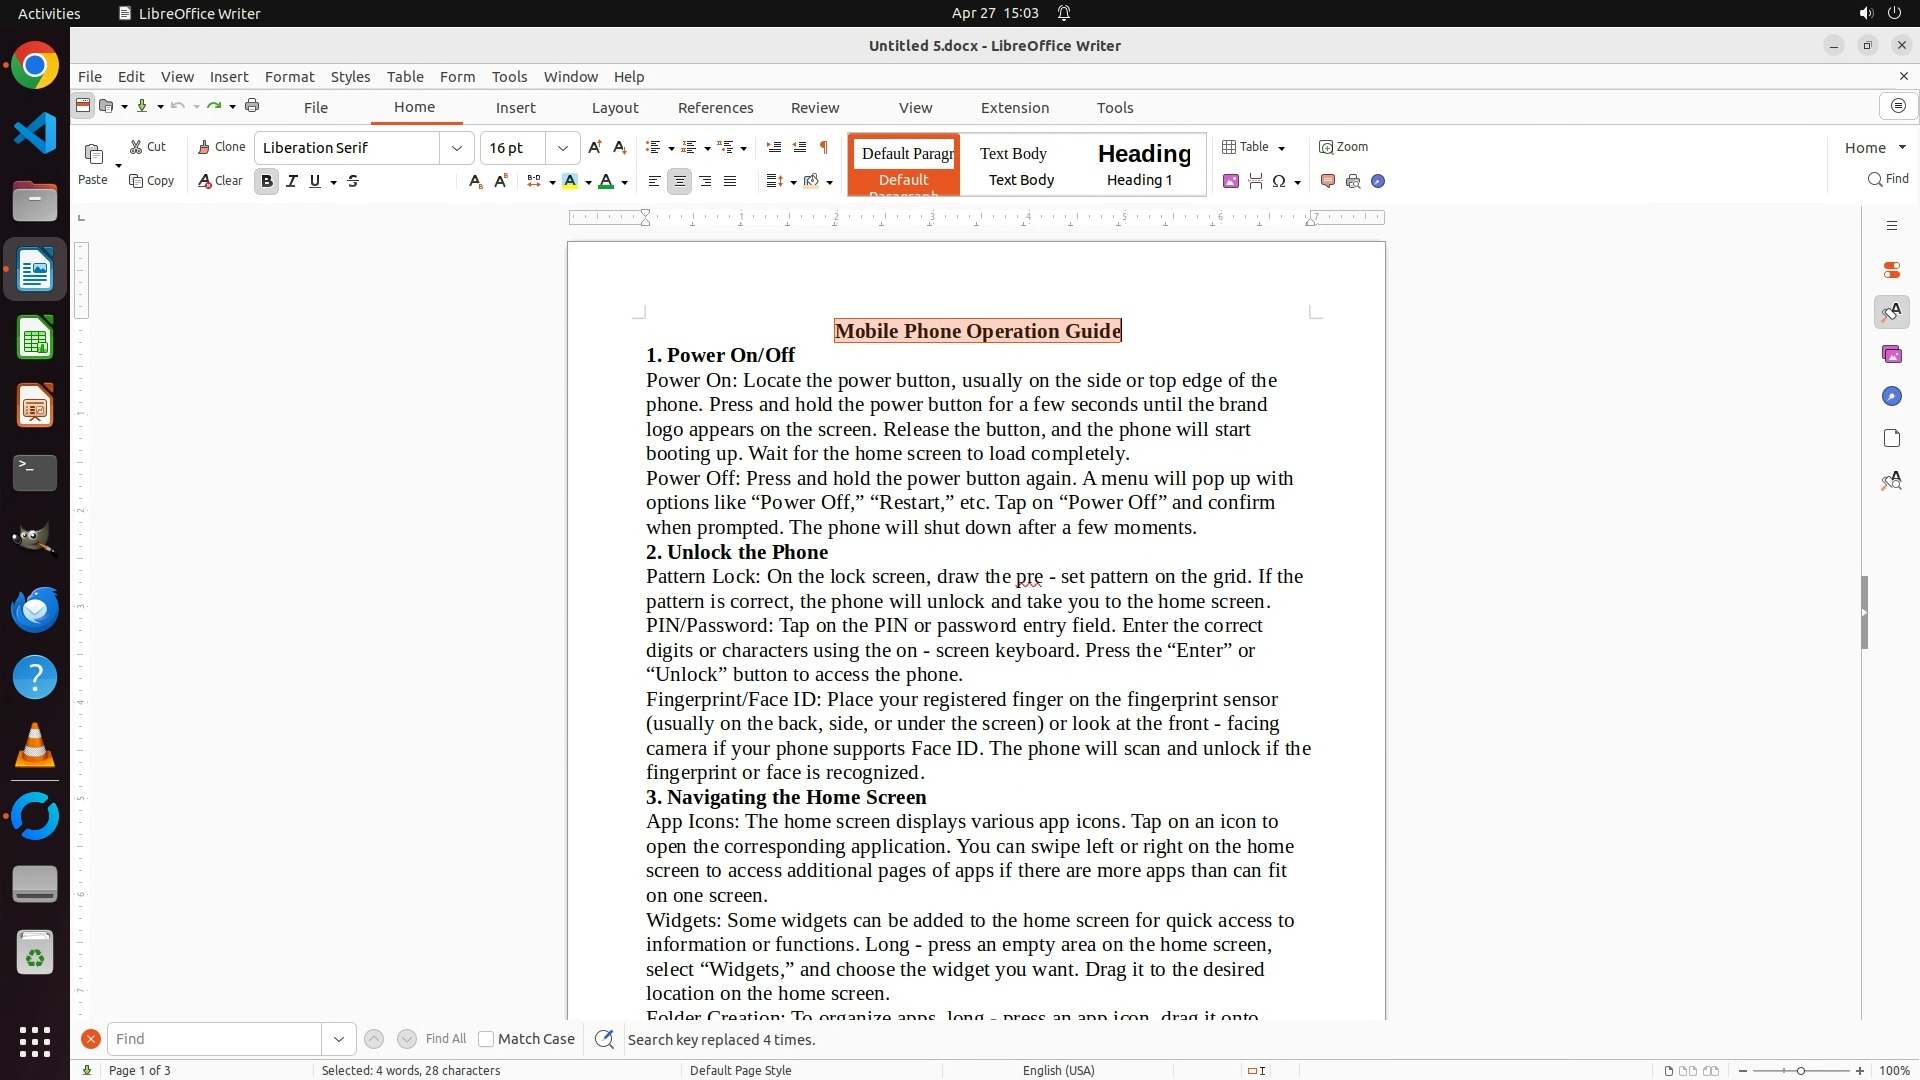The height and width of the screenshot is (1080, 1920).
Task: Click the Strikethrough icon
Action: (x=353, y=181)
